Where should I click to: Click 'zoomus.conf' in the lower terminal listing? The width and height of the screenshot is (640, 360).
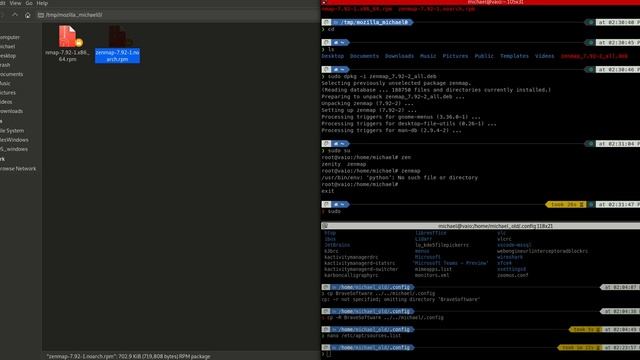513,276
